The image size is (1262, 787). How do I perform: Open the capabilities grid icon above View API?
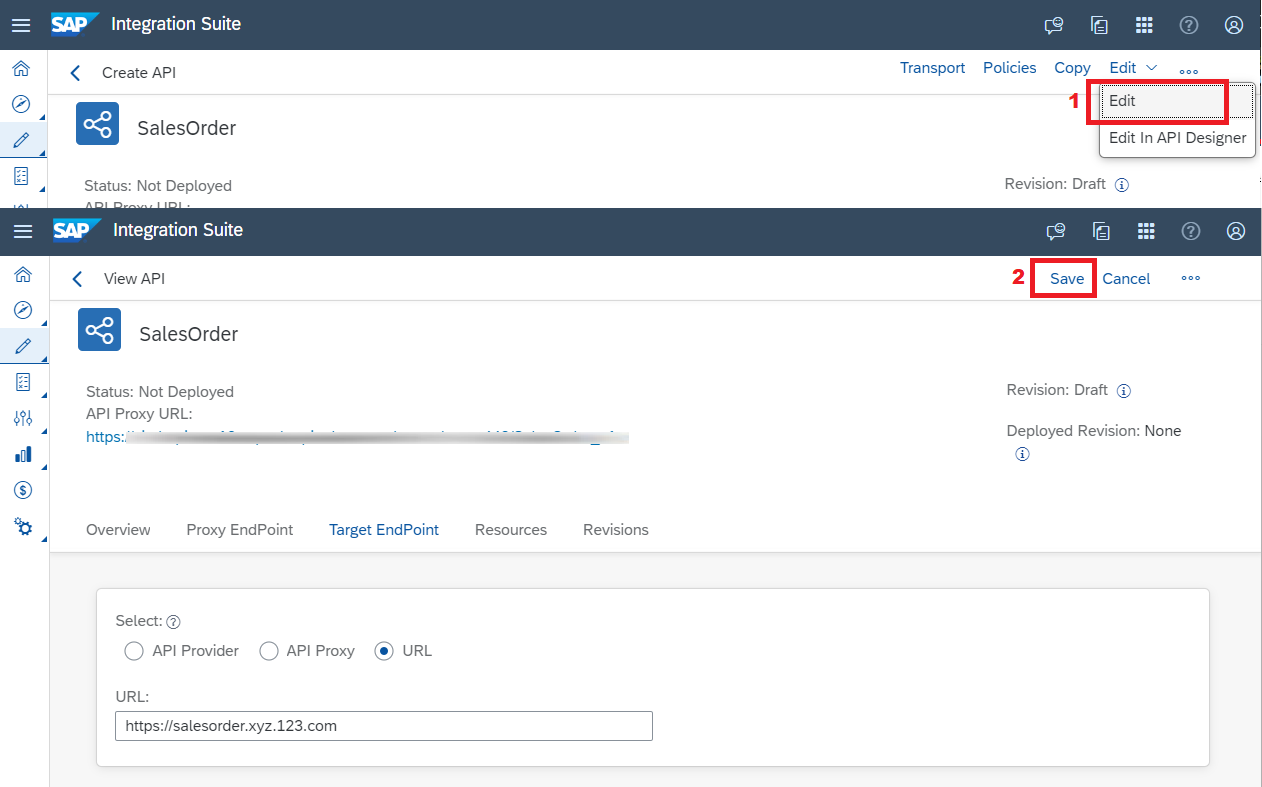1146,231
